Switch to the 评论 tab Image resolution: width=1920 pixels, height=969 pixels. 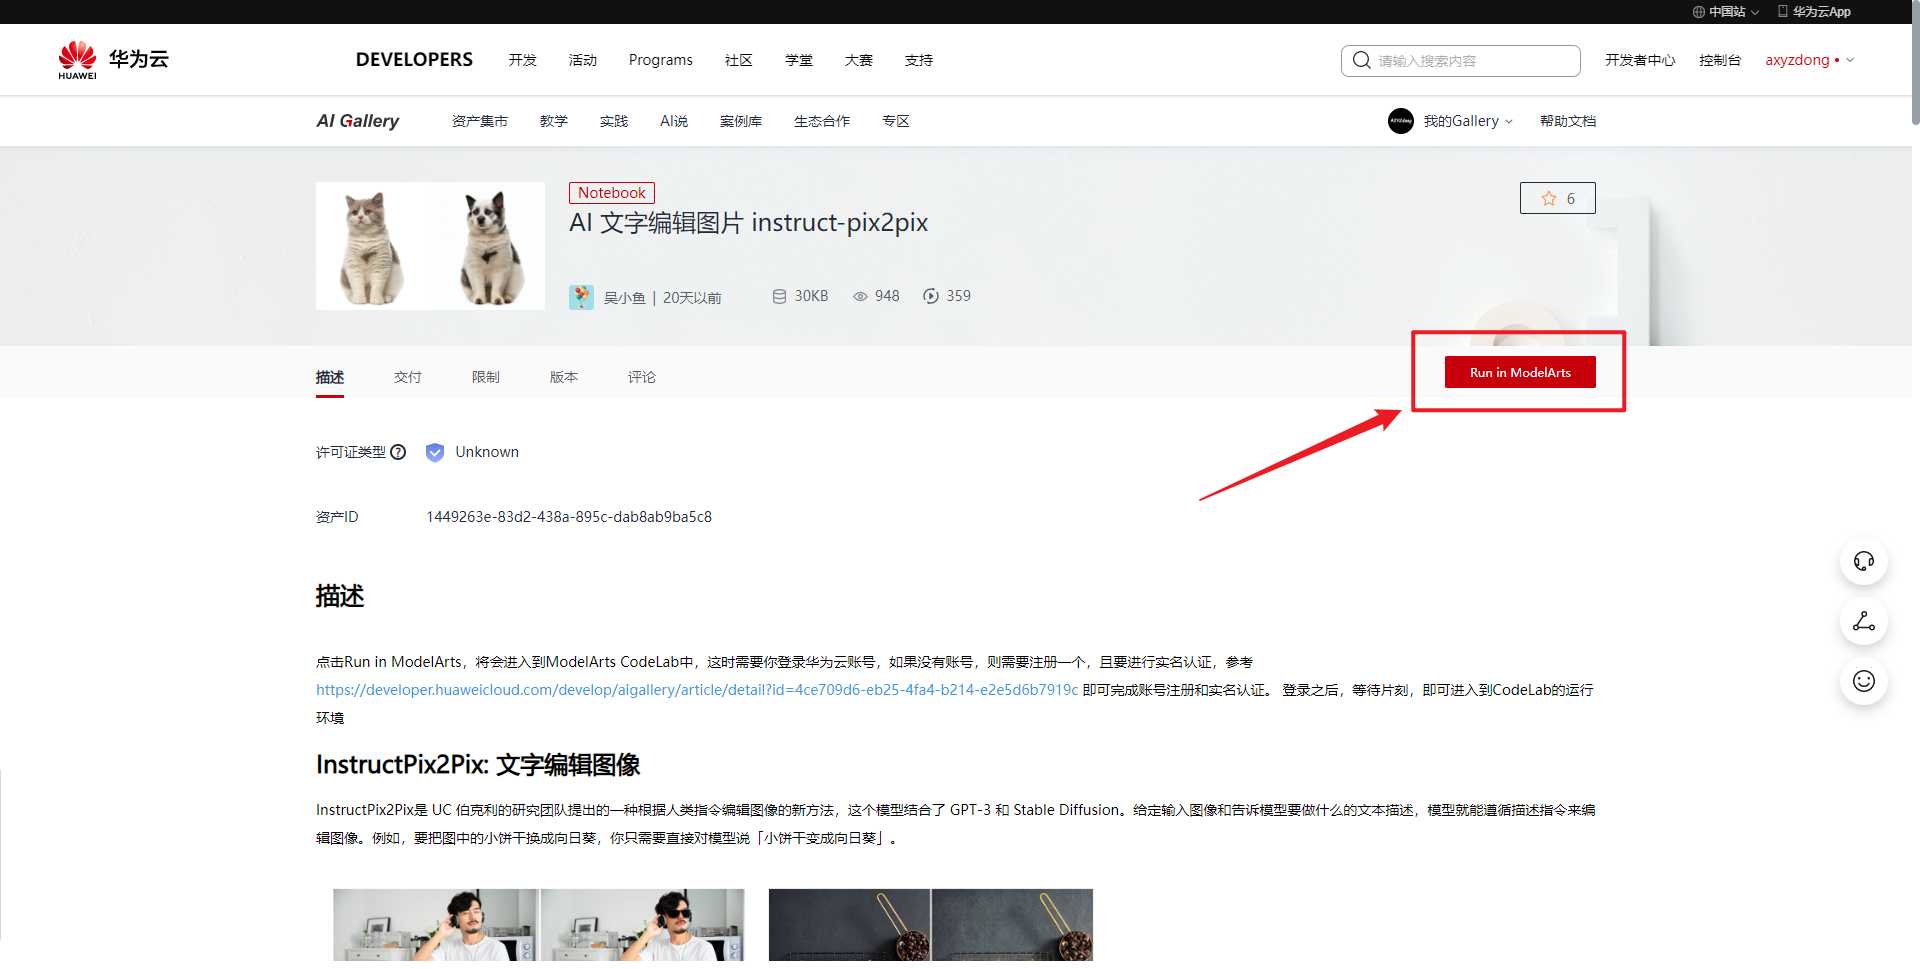tap(642, 377)
